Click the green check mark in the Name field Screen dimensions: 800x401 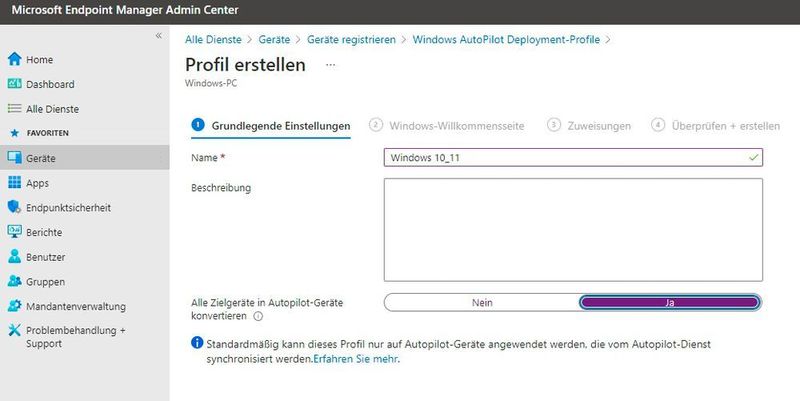[x=754, y=158]
